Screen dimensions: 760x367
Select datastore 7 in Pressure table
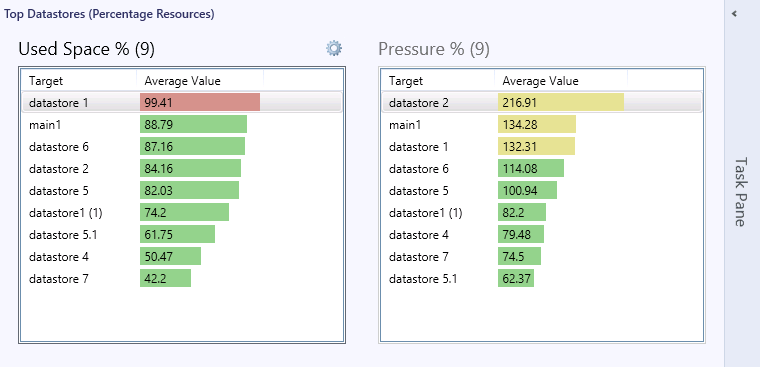(x=542, y=256)
